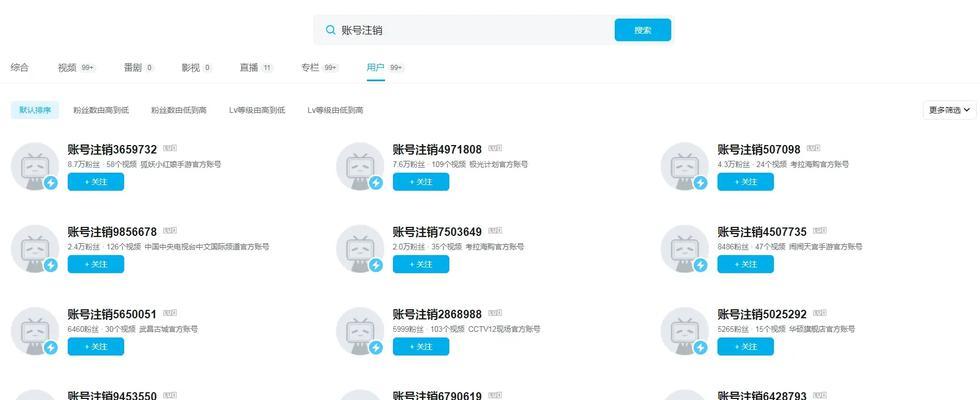This screenshot has height=400, width=980.
Task: Select 默认排序 sort option
Action: (35, 110)
